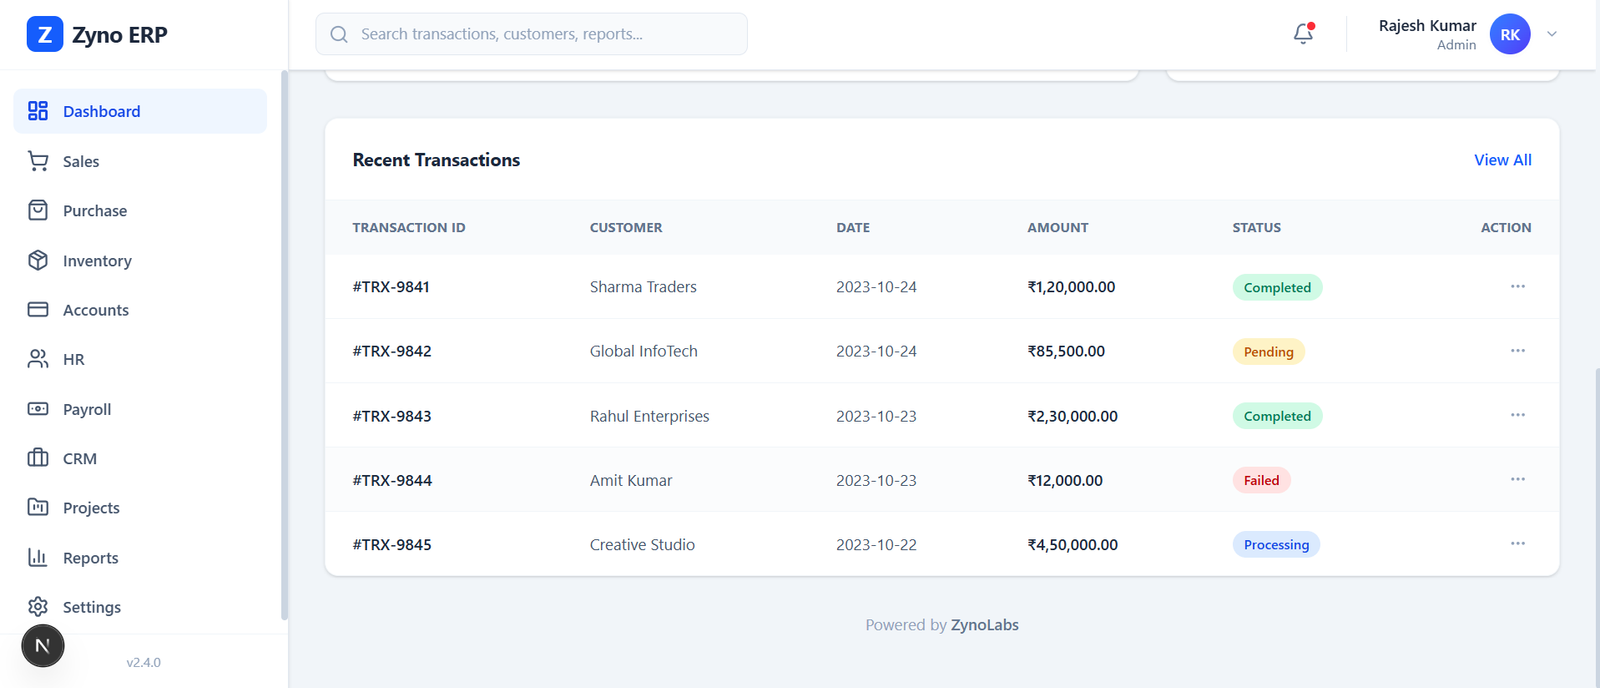Open Settings via the gear icon
The image size is (1600, 688).
pyautogui.click(x=38, y=607)
